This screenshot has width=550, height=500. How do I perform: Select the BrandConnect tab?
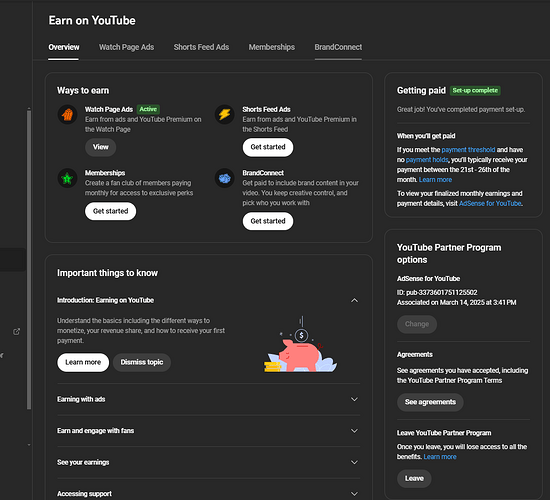coord(338,47)
